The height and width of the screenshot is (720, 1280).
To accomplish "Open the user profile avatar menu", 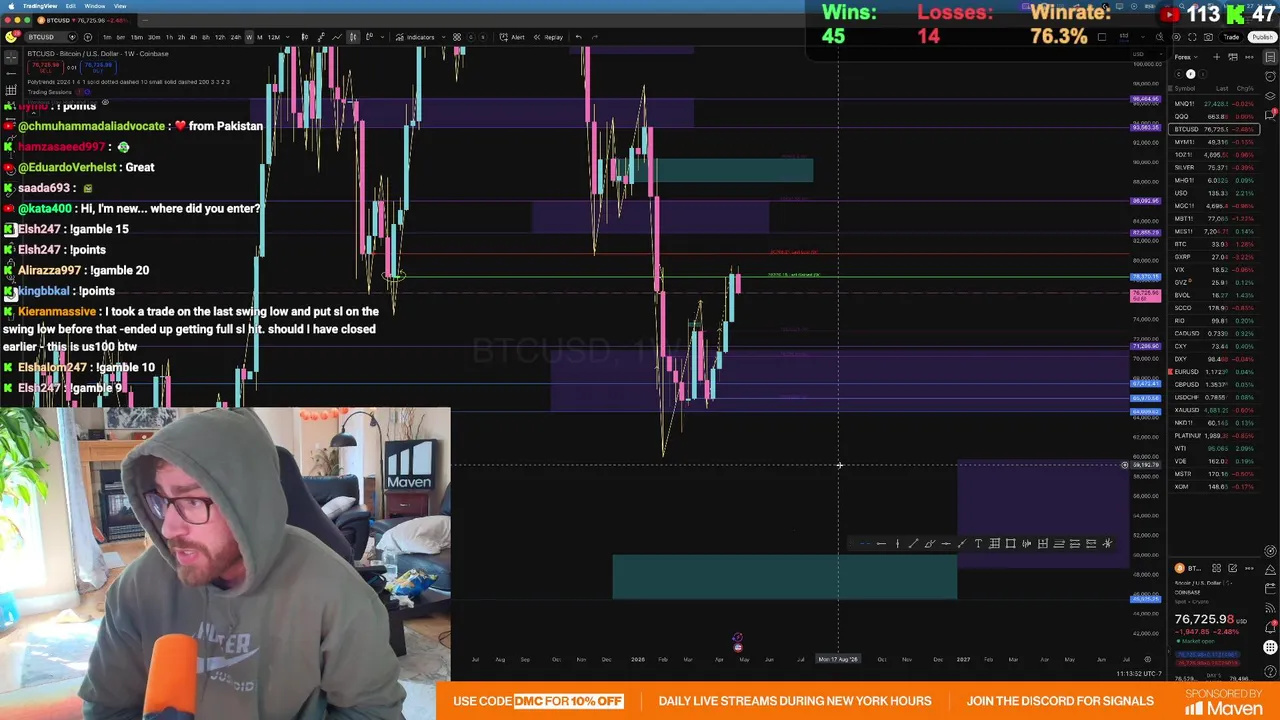I will tap(12, 37).
